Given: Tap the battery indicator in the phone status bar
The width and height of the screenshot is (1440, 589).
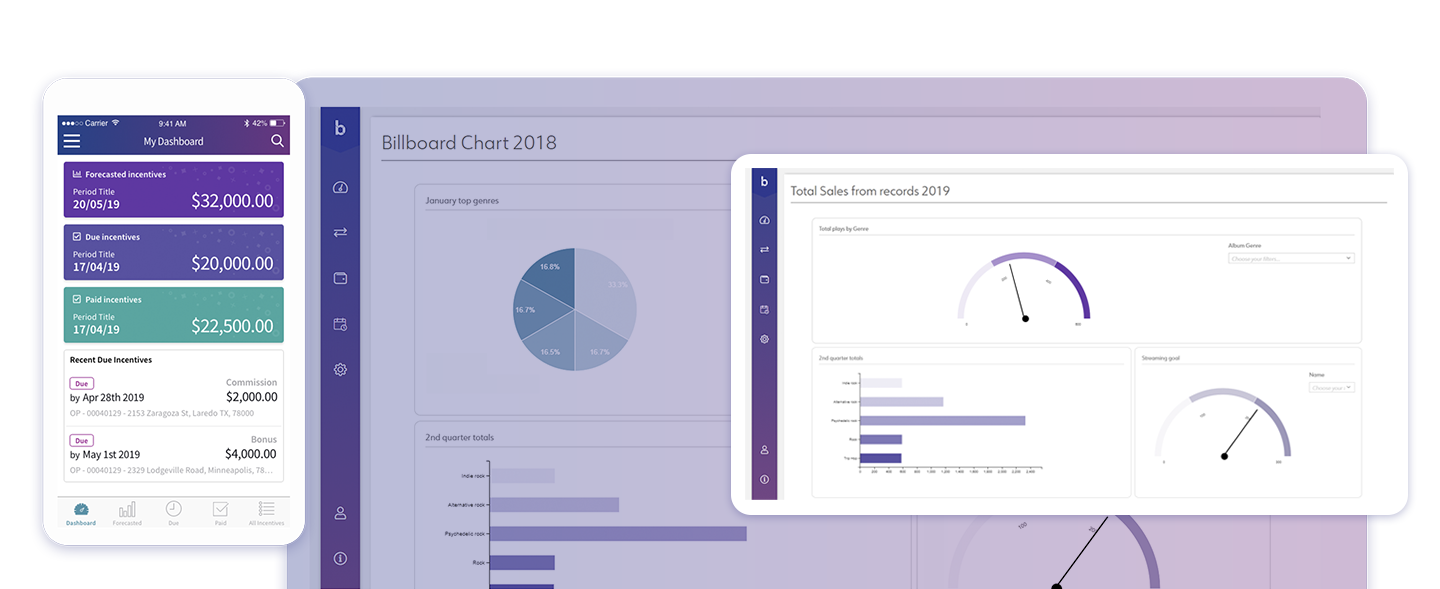Looking at the screenshot, I should 279,123.
